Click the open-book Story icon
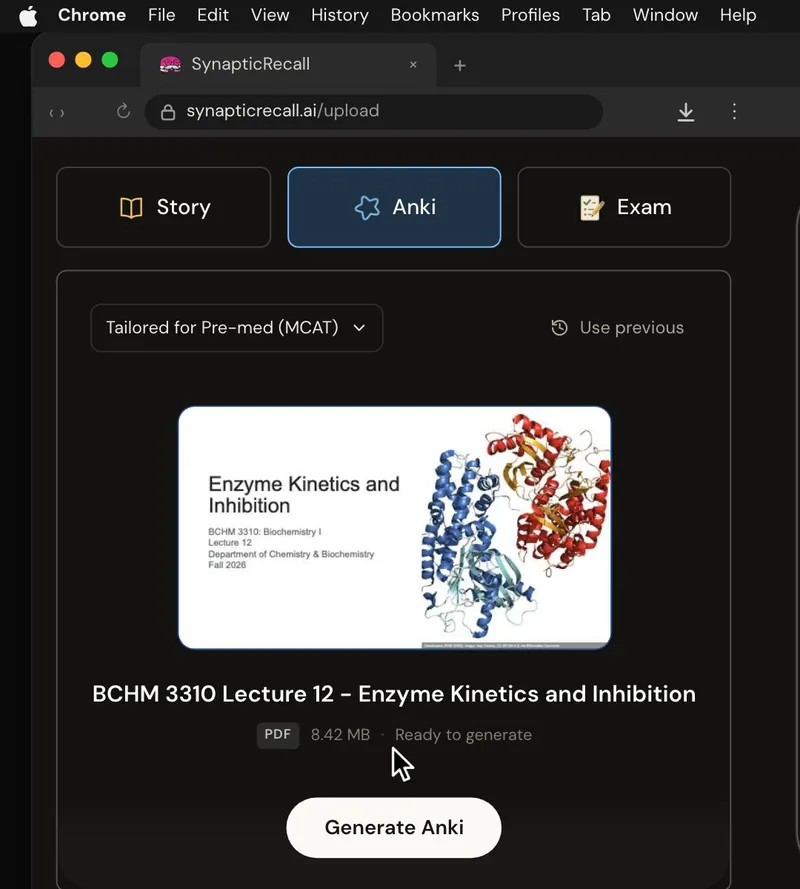This screenshot has width=800, height=889. [x=131, y=208]
